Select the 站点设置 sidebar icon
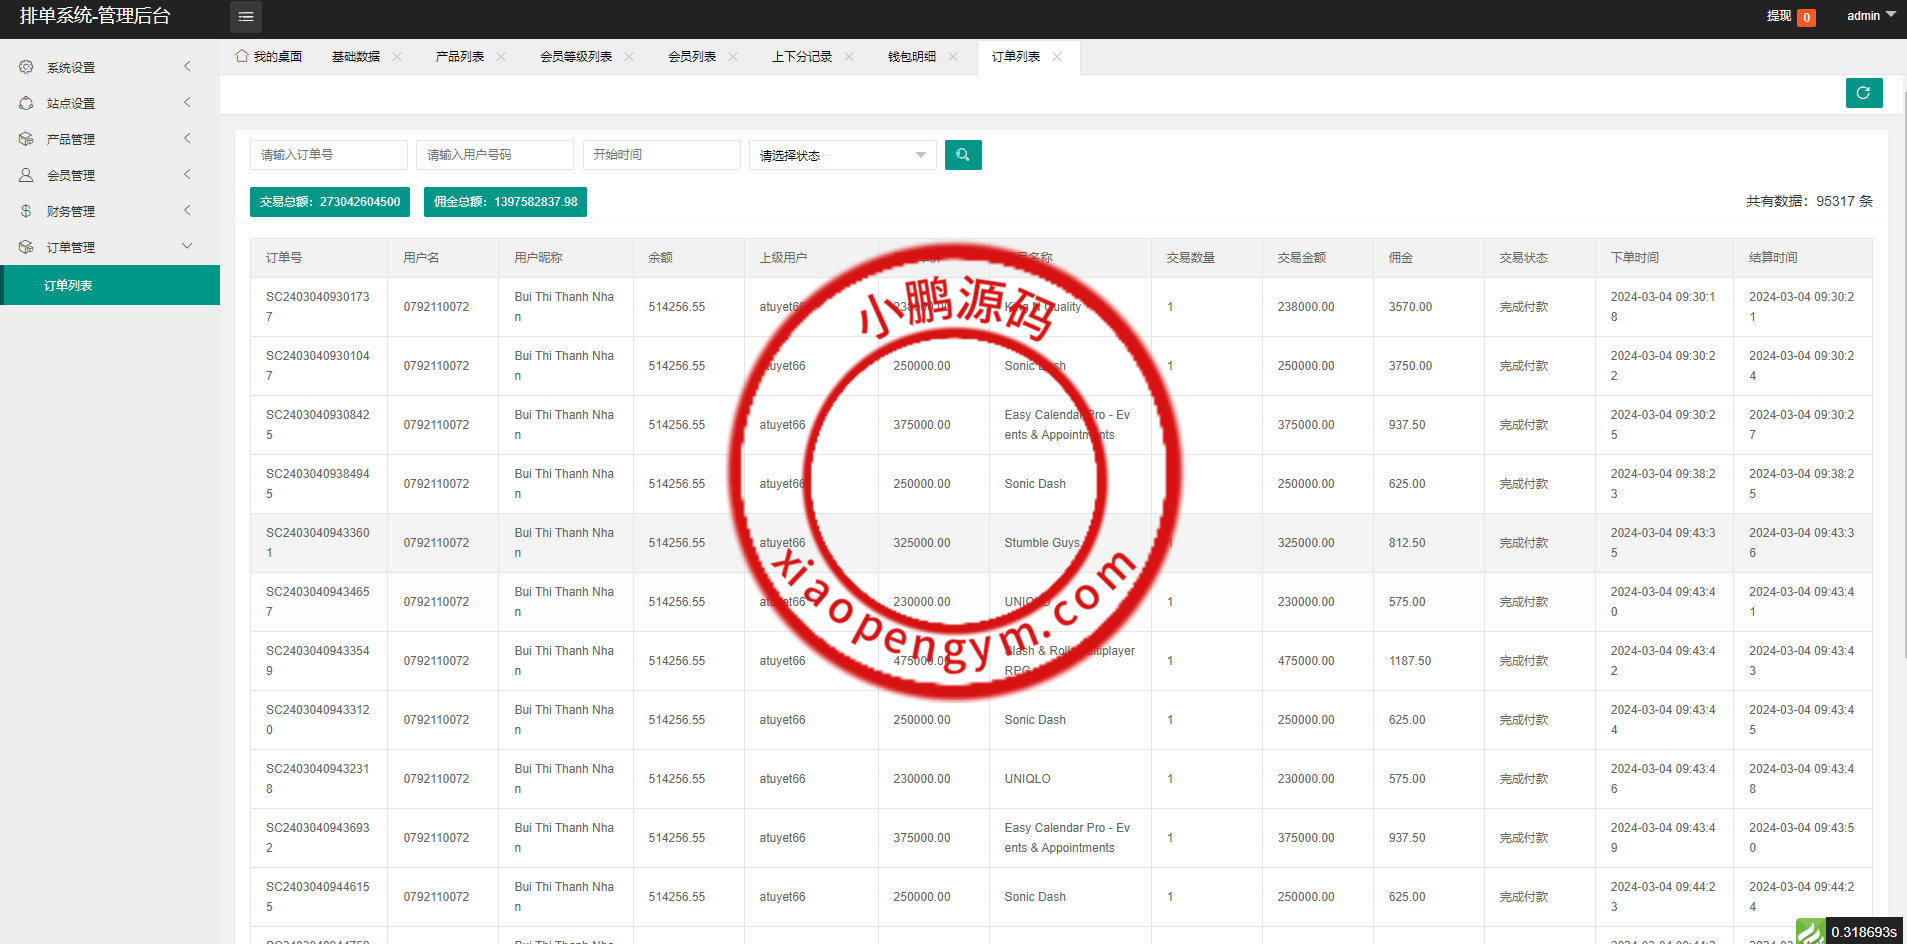This screenshot has width=1907, height=944. (x=26, y=103)
